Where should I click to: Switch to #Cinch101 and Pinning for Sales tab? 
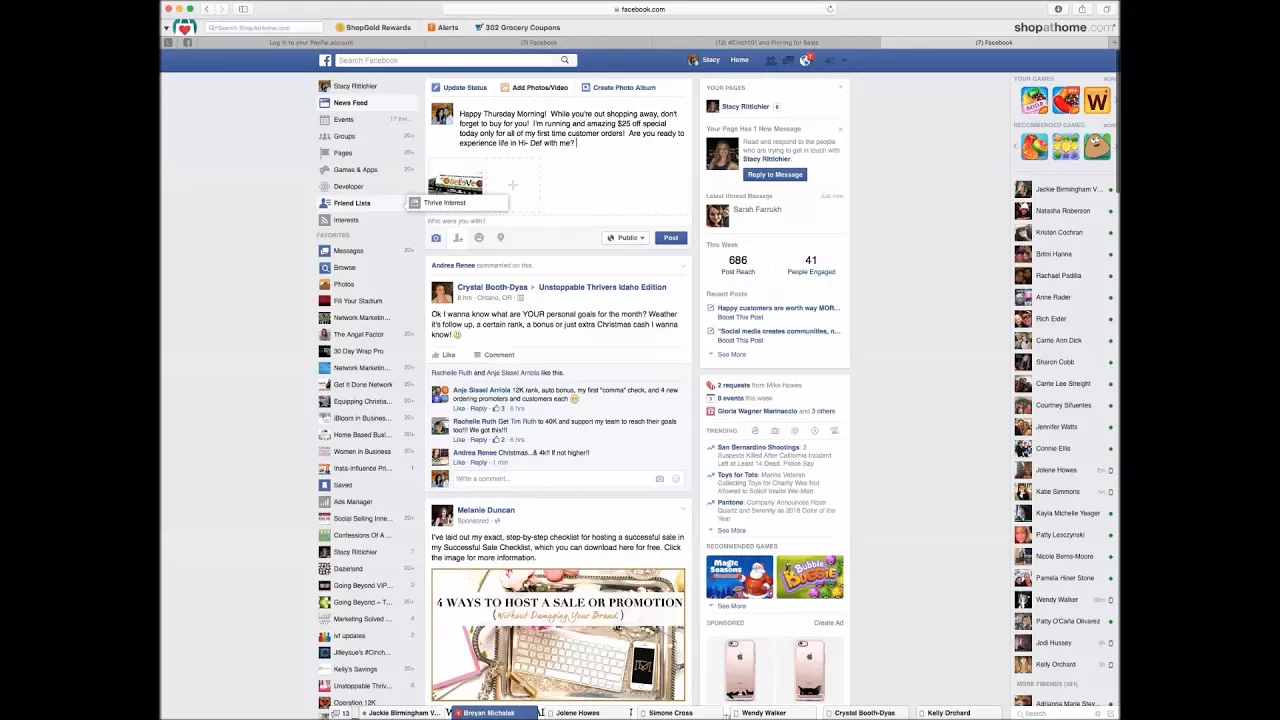(x=767, y=43)
